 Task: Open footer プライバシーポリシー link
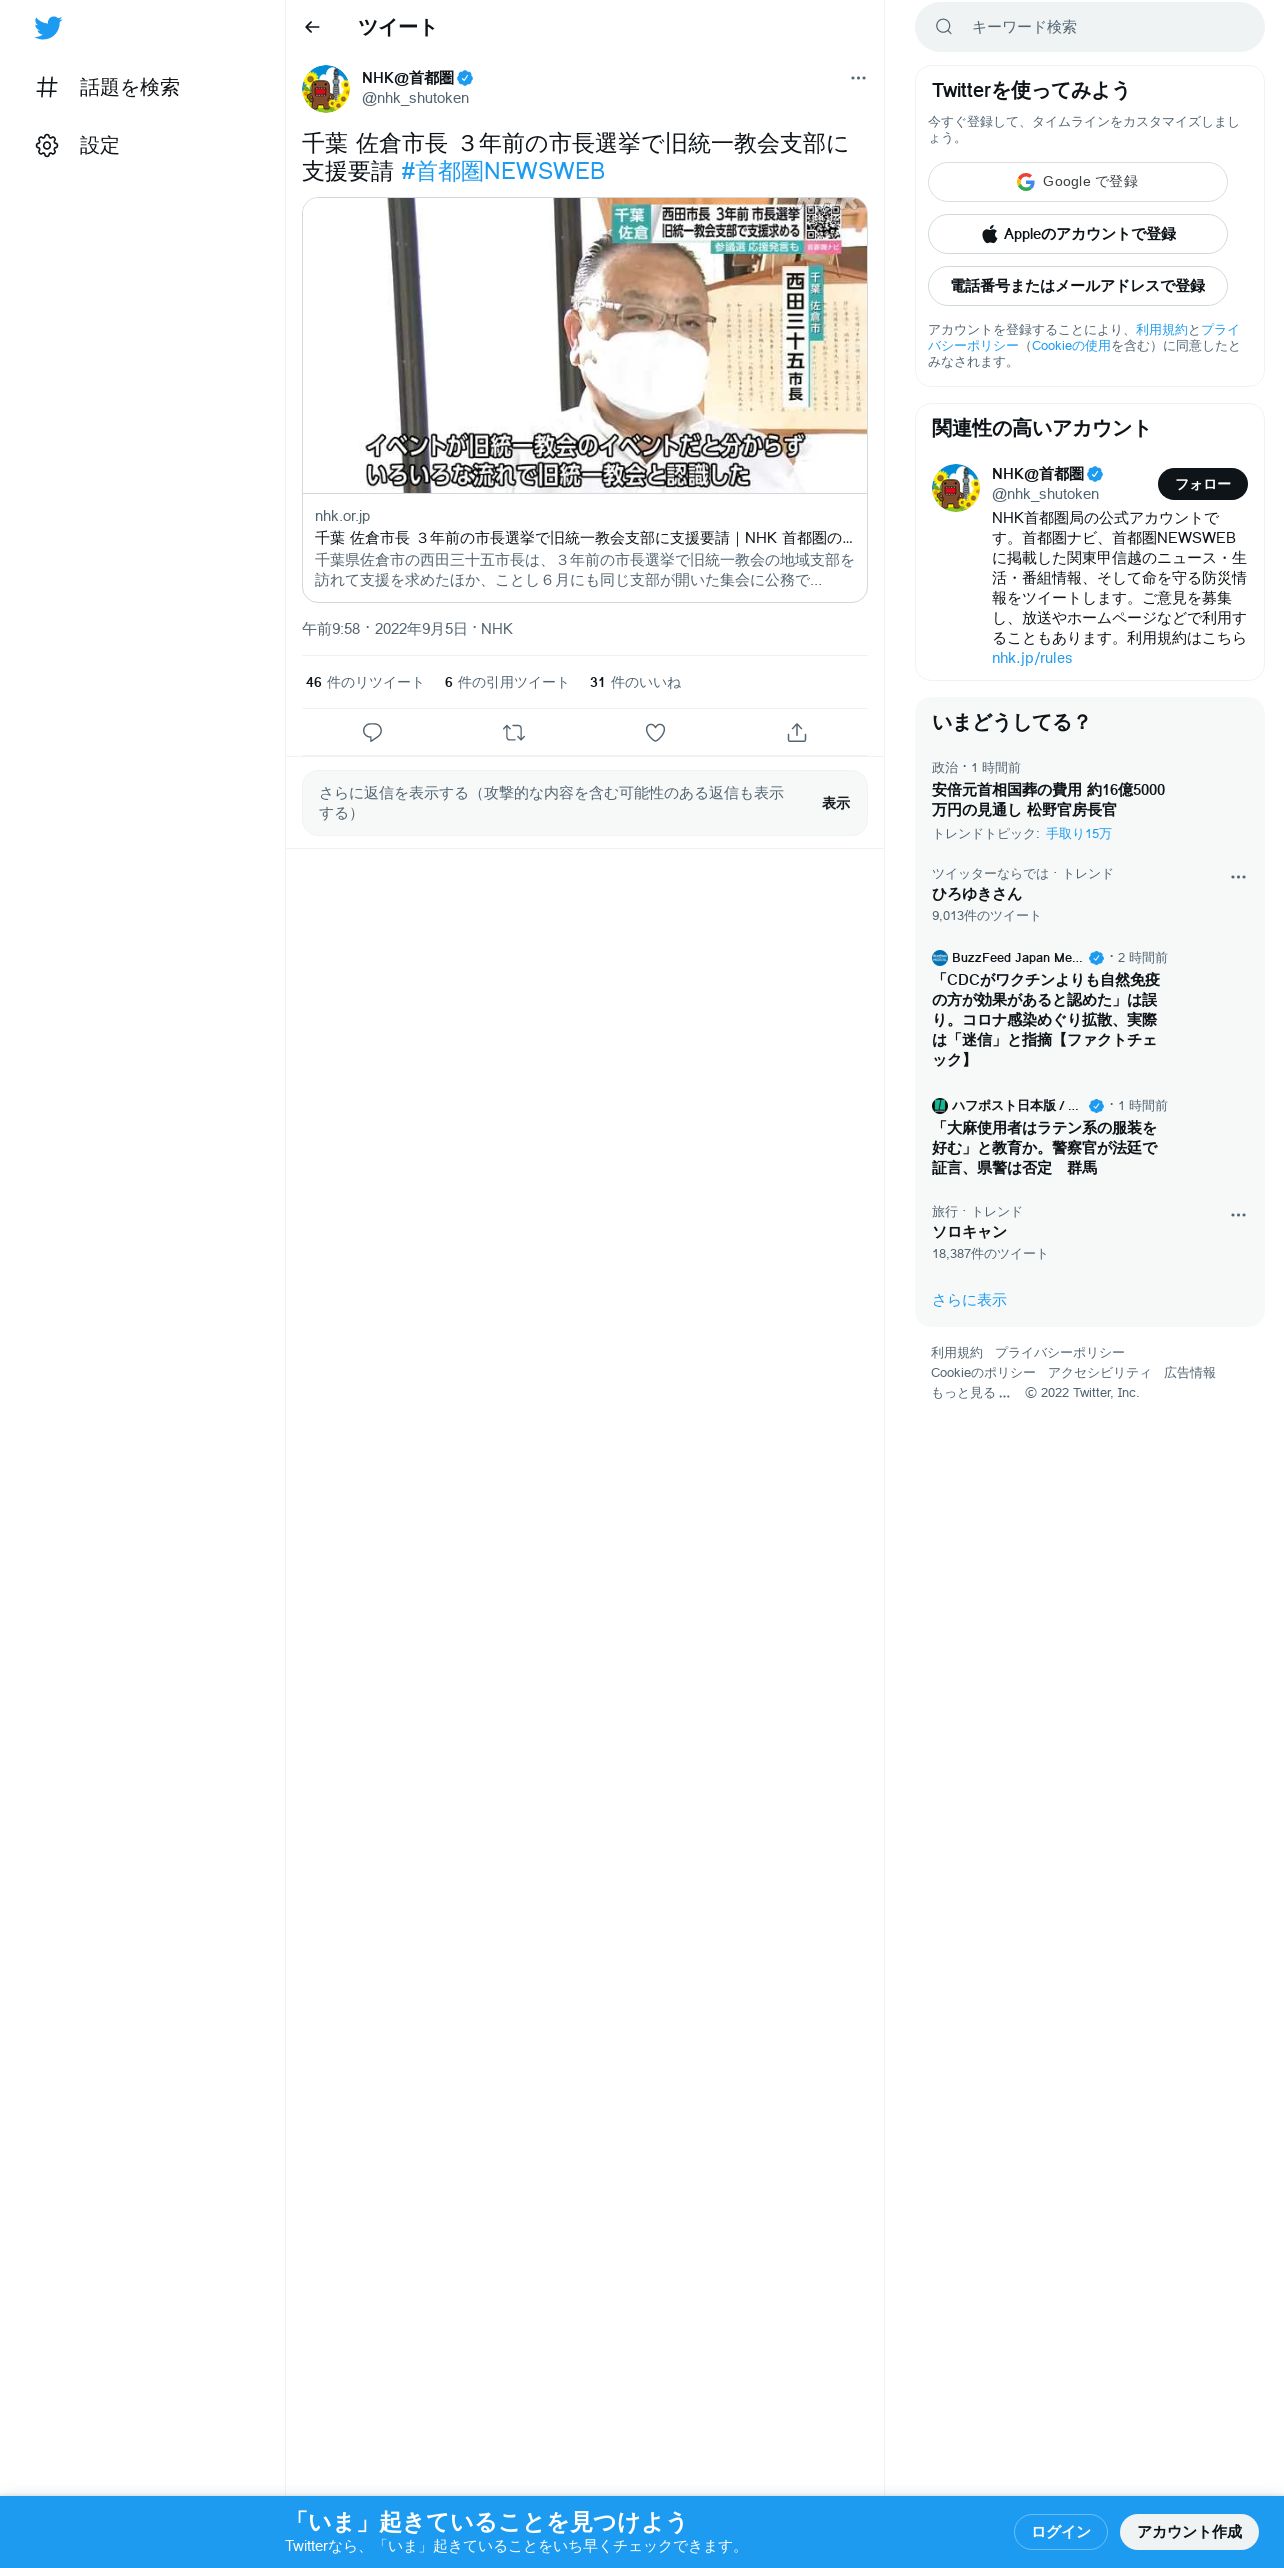[x=1060, y=1353]
